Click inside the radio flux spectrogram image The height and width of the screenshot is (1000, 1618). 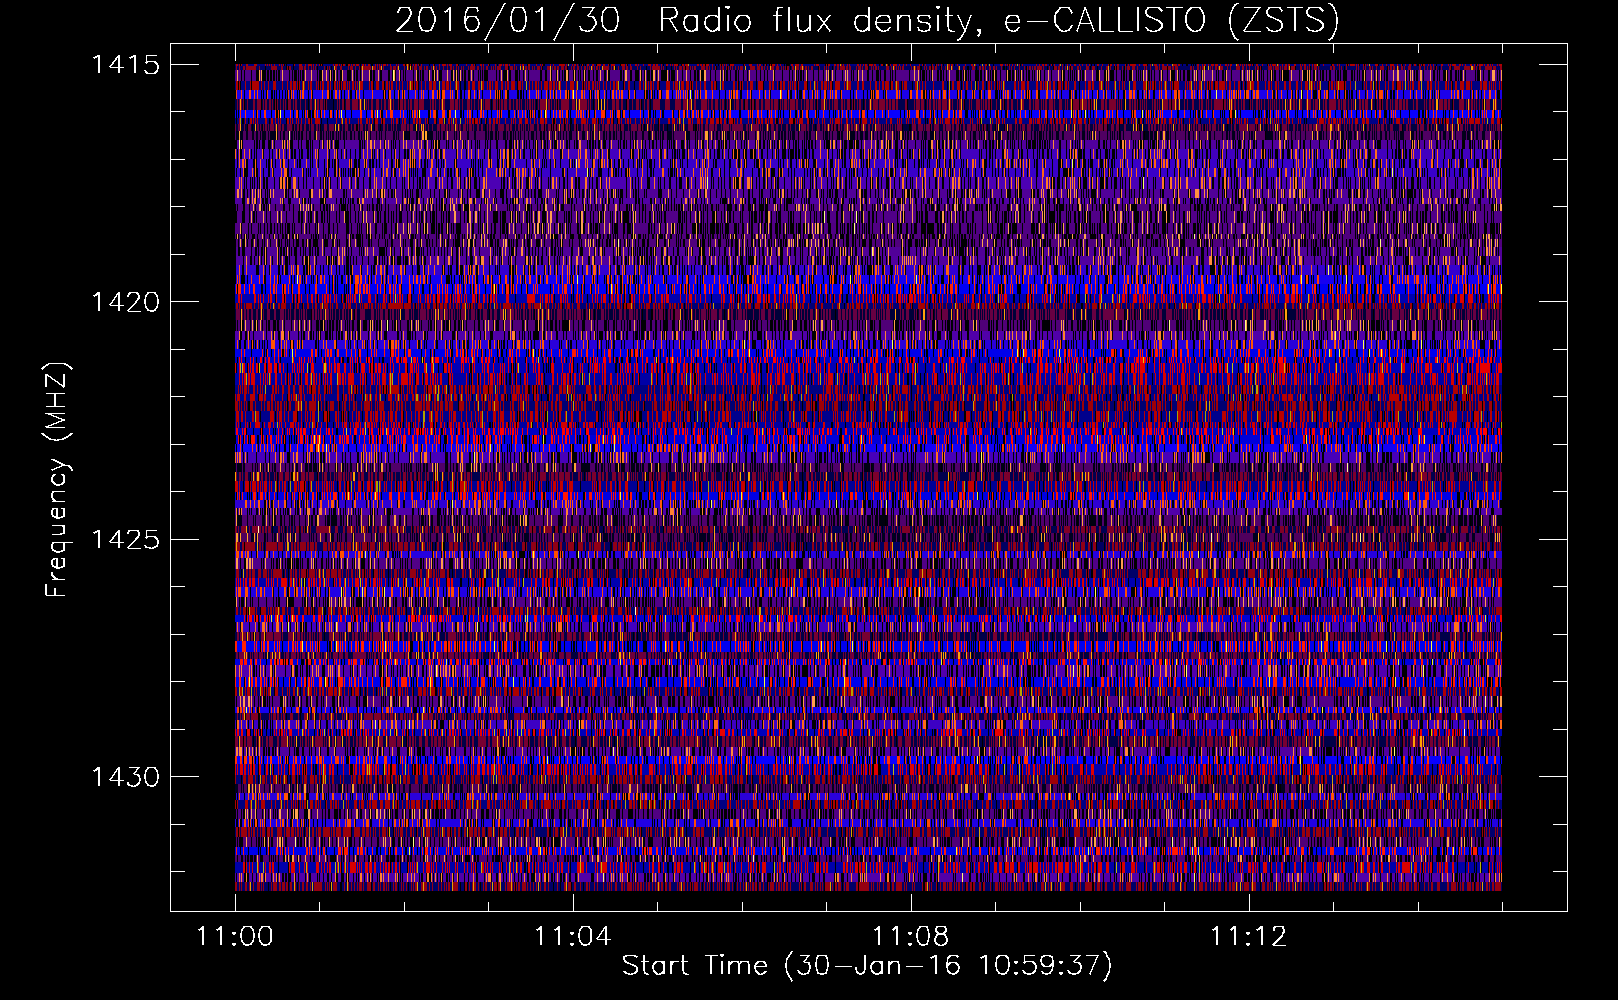(868, 477)
